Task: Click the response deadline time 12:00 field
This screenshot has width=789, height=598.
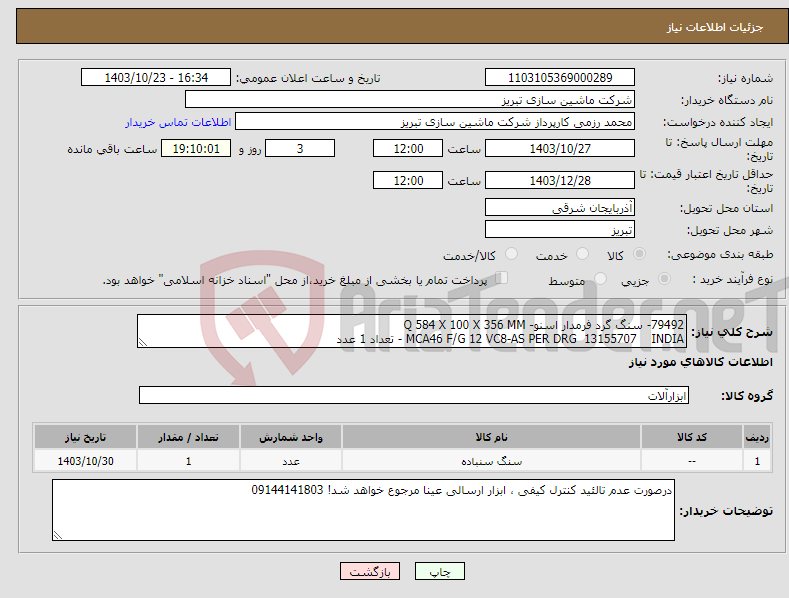Action: [408, 148]
